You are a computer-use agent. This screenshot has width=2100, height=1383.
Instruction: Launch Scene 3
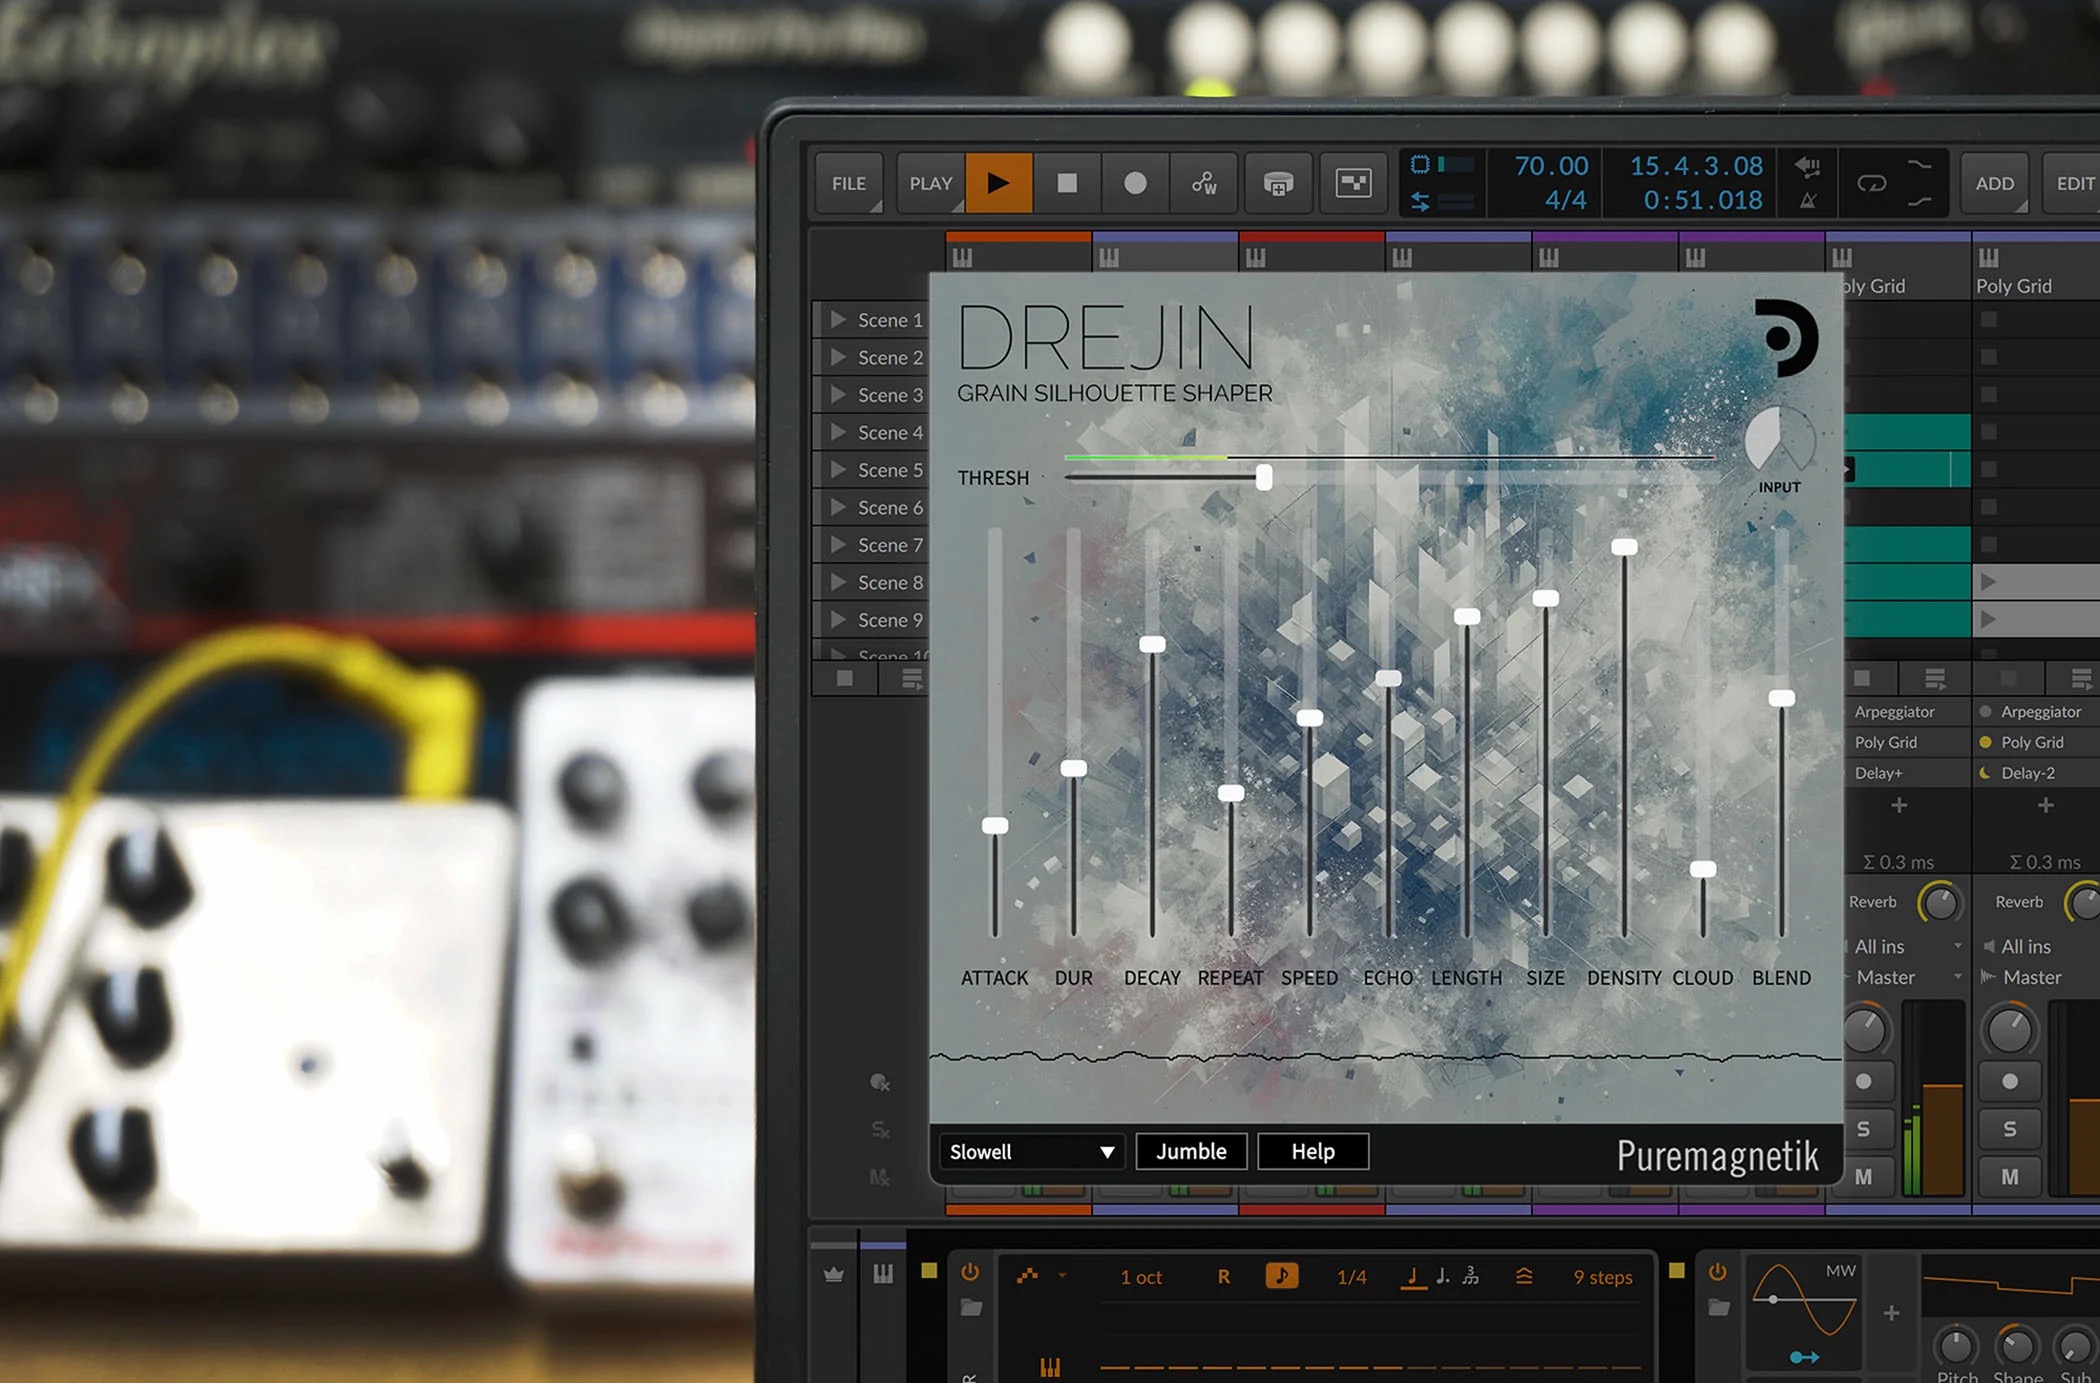pos(839,395)
